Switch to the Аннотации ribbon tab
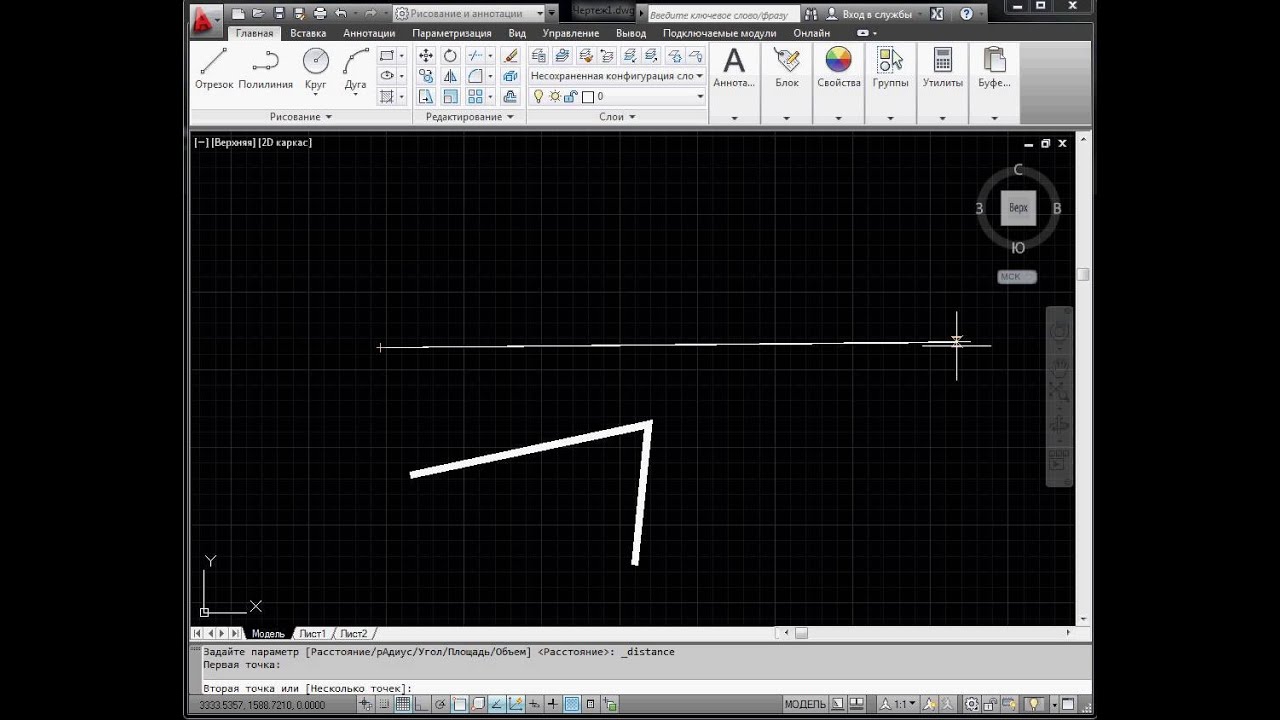1280x720 pixels. pos(369,33)
